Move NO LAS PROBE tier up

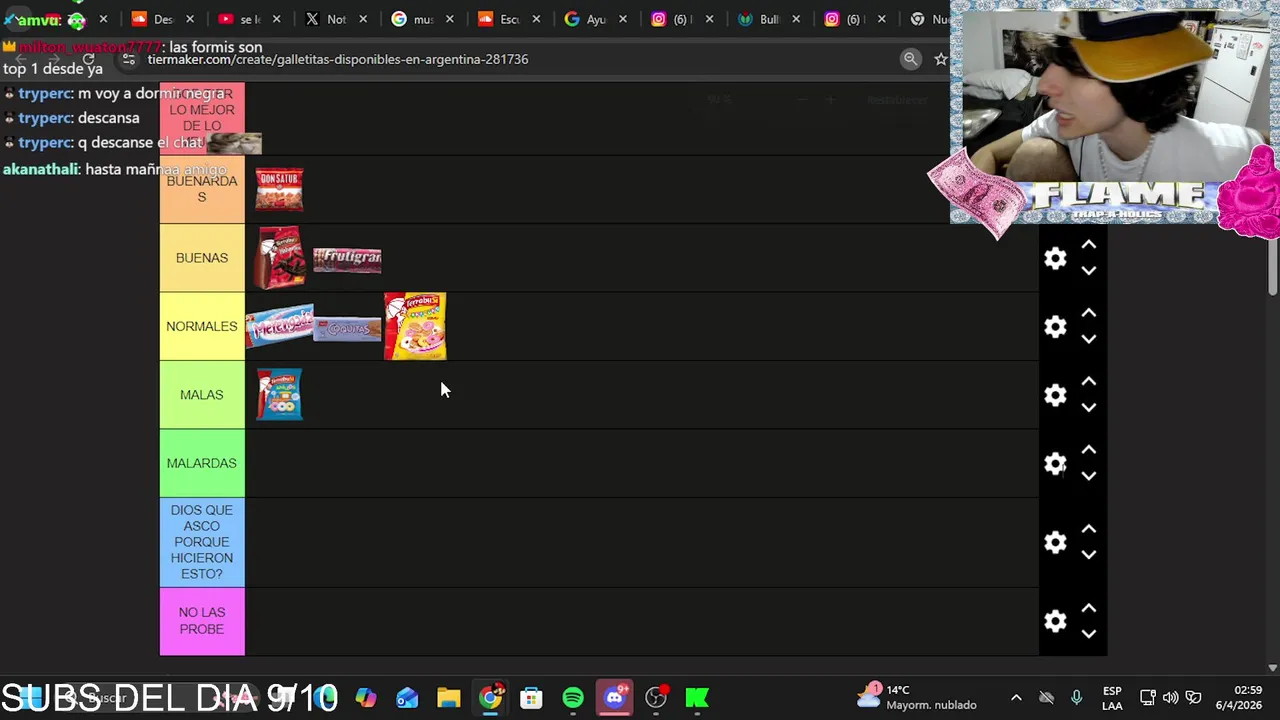pyautogui.click(x=1089, y=608)
